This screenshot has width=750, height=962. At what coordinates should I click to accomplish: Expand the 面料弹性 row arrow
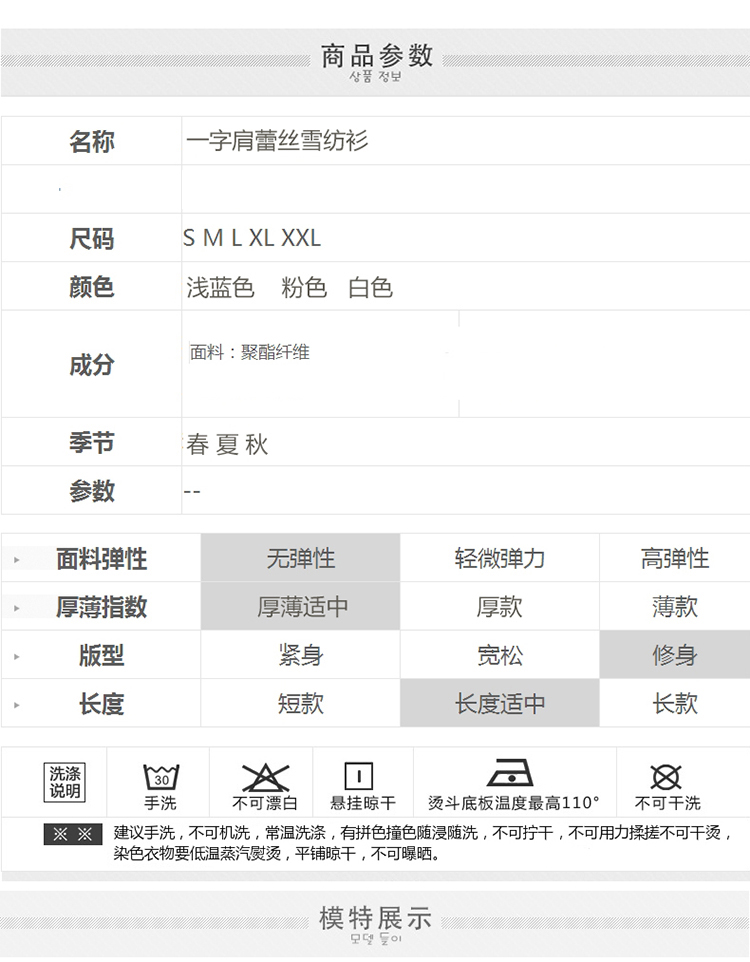[x=17, y=559]
